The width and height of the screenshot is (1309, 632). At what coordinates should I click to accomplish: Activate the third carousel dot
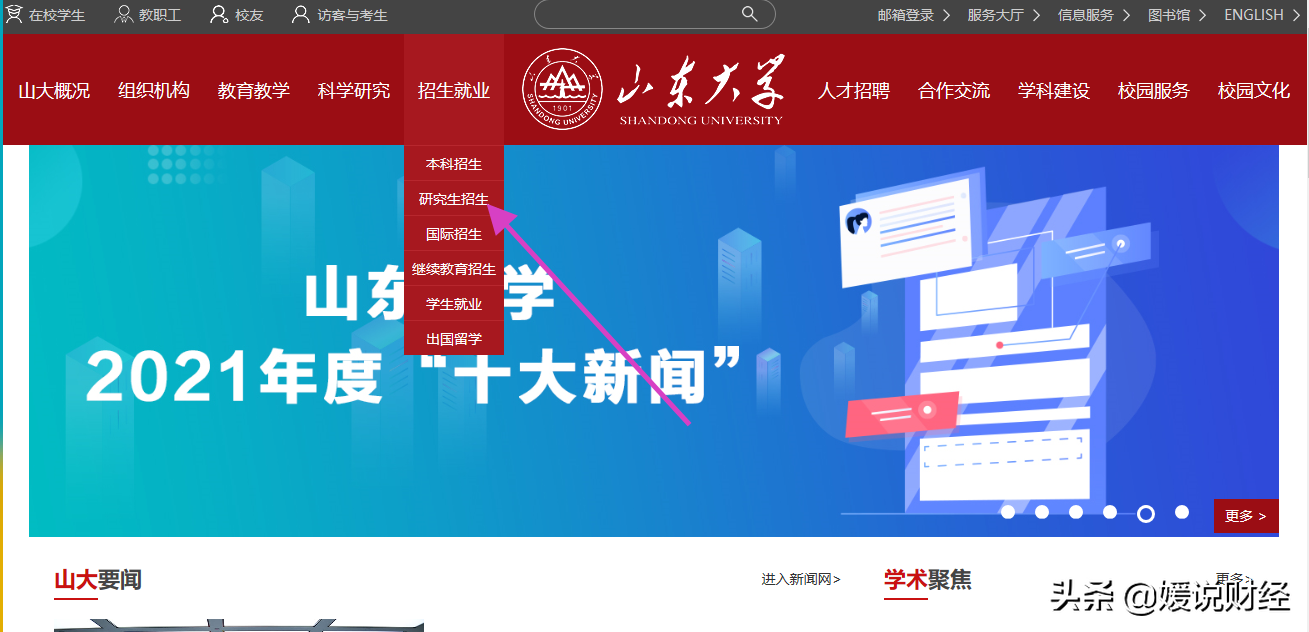click(1075, 513)
